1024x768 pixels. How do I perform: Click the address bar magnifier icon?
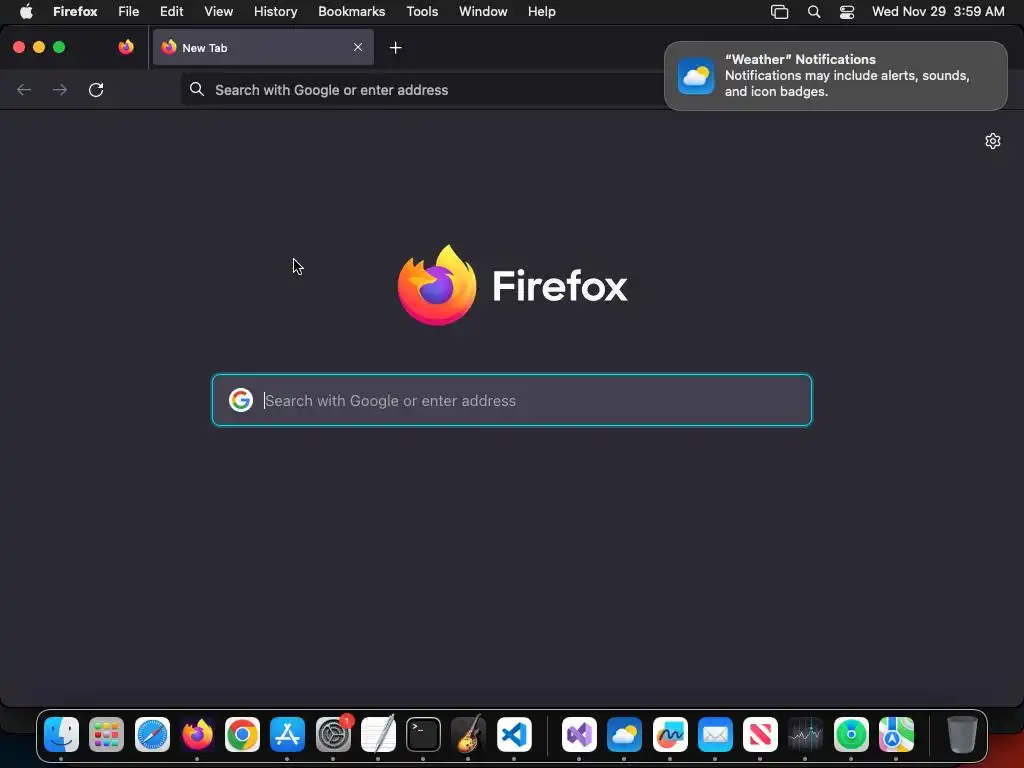click(x=197, y=89)
